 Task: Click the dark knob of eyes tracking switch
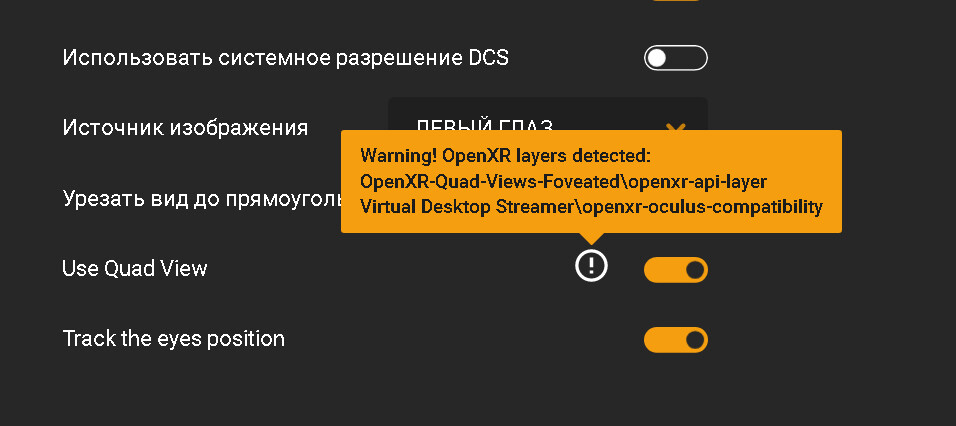(x=695, y=340)
